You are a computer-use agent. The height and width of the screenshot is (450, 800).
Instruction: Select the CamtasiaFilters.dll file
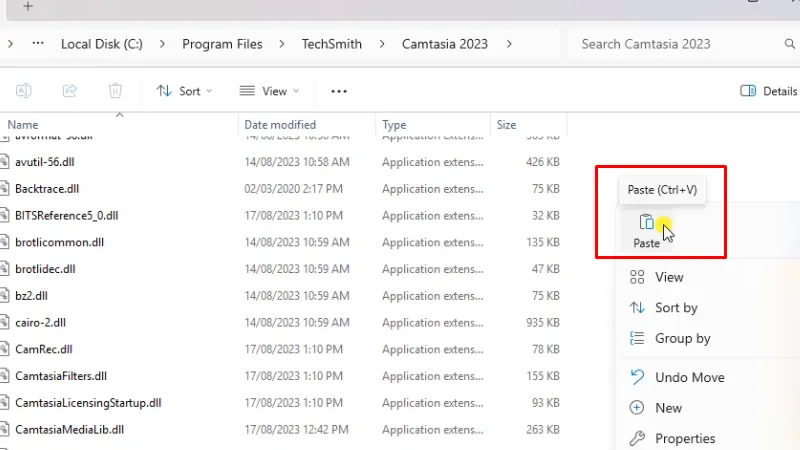click(x=61, y=376)
